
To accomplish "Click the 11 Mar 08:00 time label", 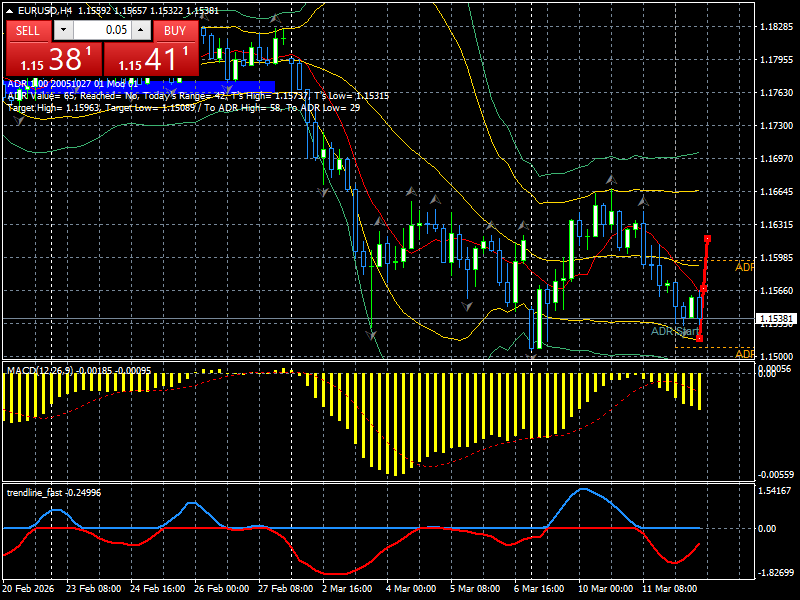I will tap(669, 589).
